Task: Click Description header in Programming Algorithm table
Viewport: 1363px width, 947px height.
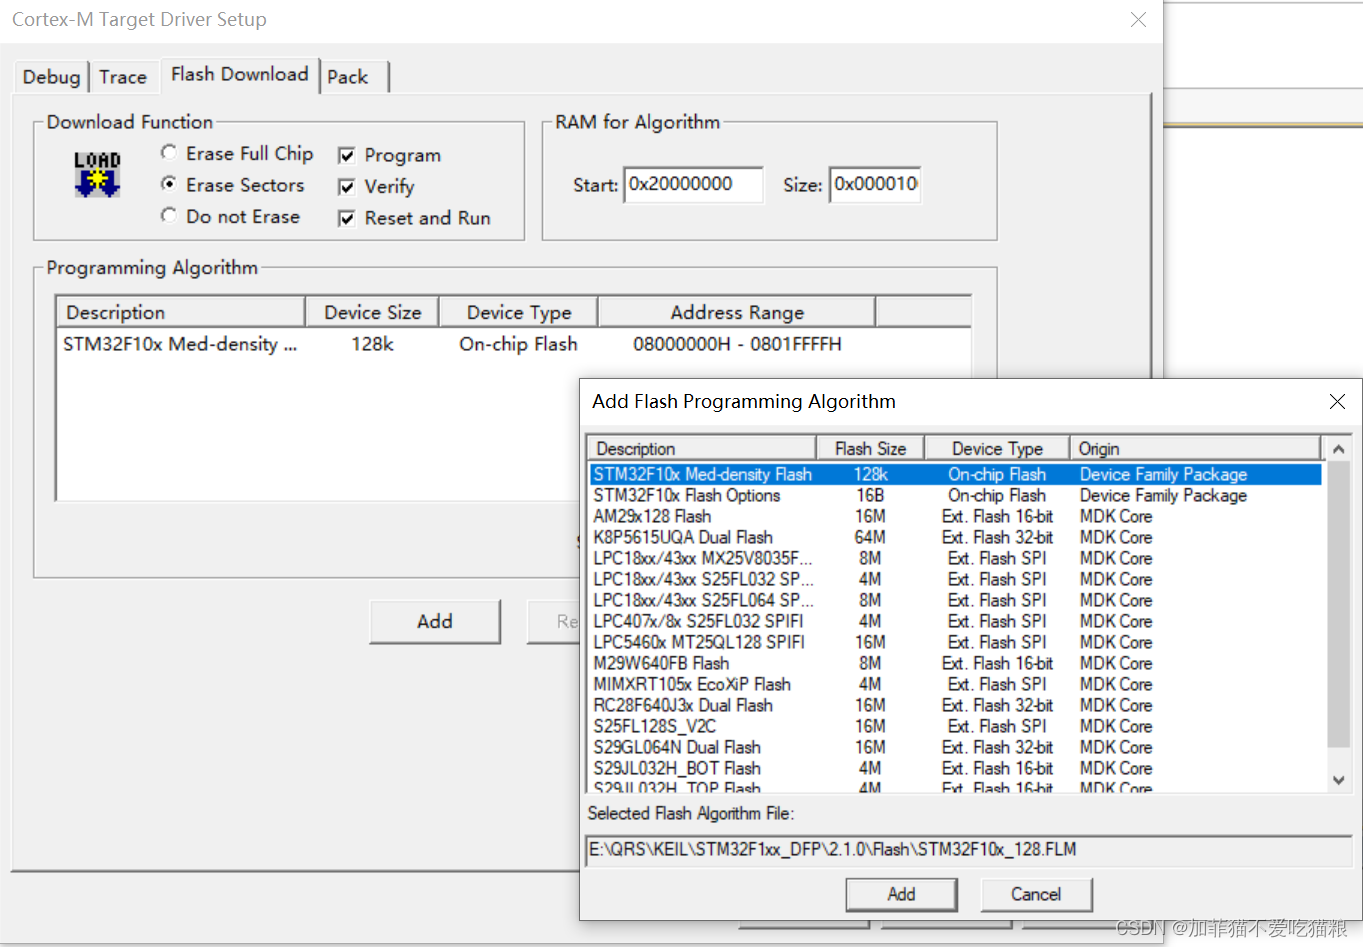Action: coord(180,312)
